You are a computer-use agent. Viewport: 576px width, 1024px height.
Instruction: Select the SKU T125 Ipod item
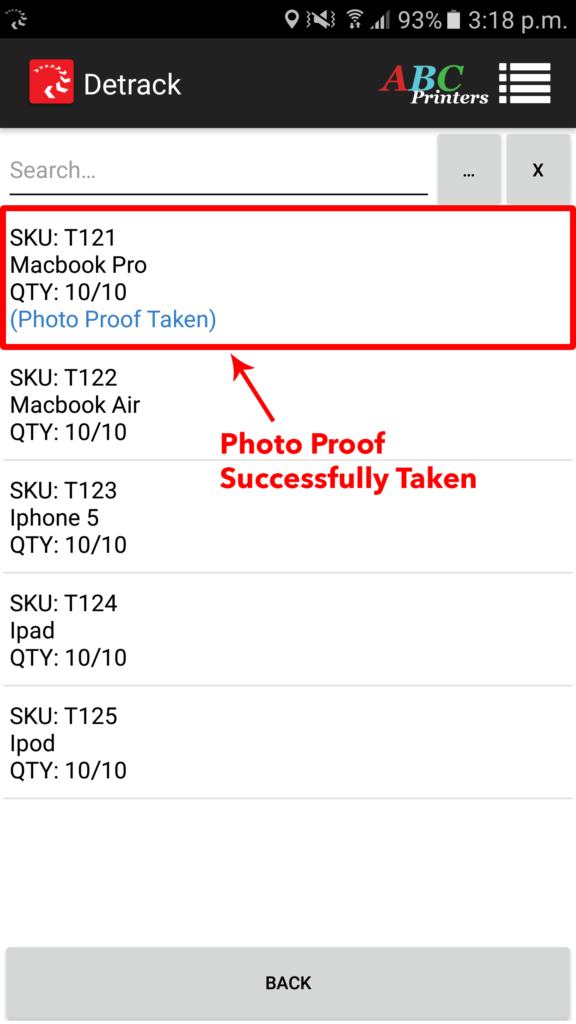pyautogui.click(x=288, y=743)
